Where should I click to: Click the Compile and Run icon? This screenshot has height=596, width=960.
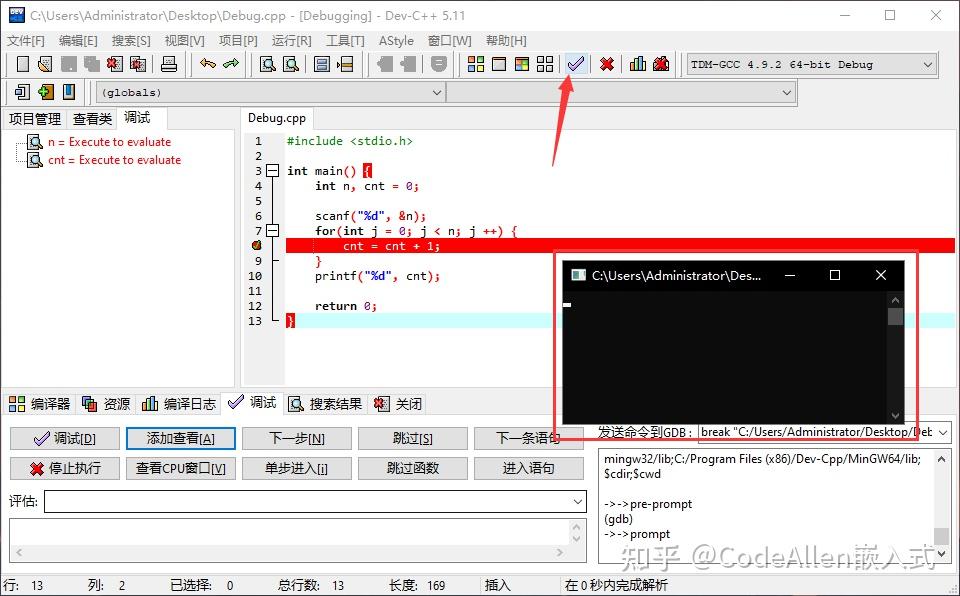tap(522, 64)
